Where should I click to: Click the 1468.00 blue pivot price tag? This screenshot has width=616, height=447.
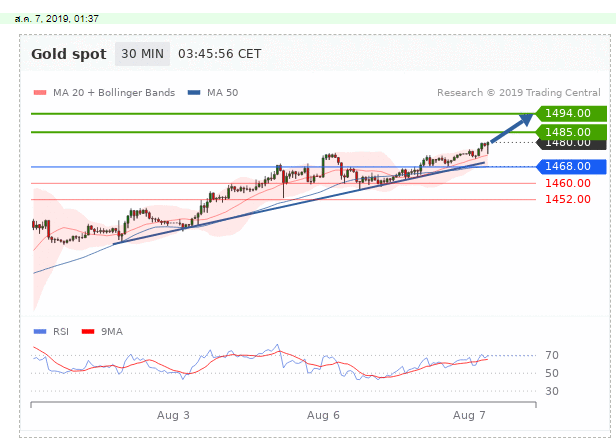[571, 167]
